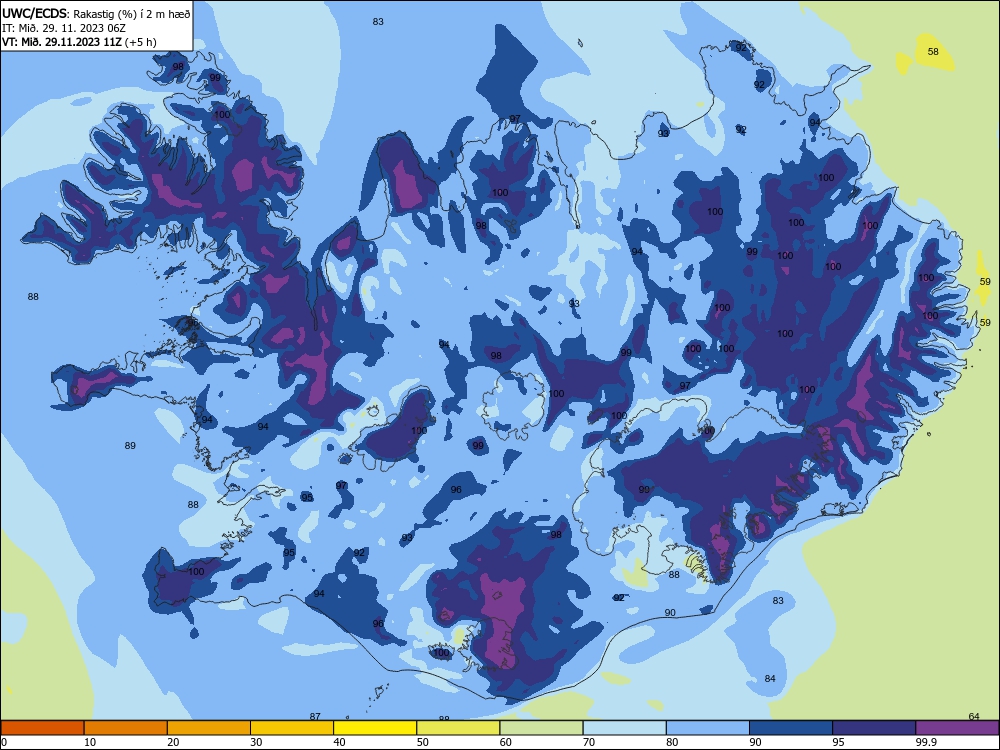Image resolution: width=1000 pixels, height=750 pixels.
Task: Click the legend tick label '30'
Action: click(x=256, y=742)
